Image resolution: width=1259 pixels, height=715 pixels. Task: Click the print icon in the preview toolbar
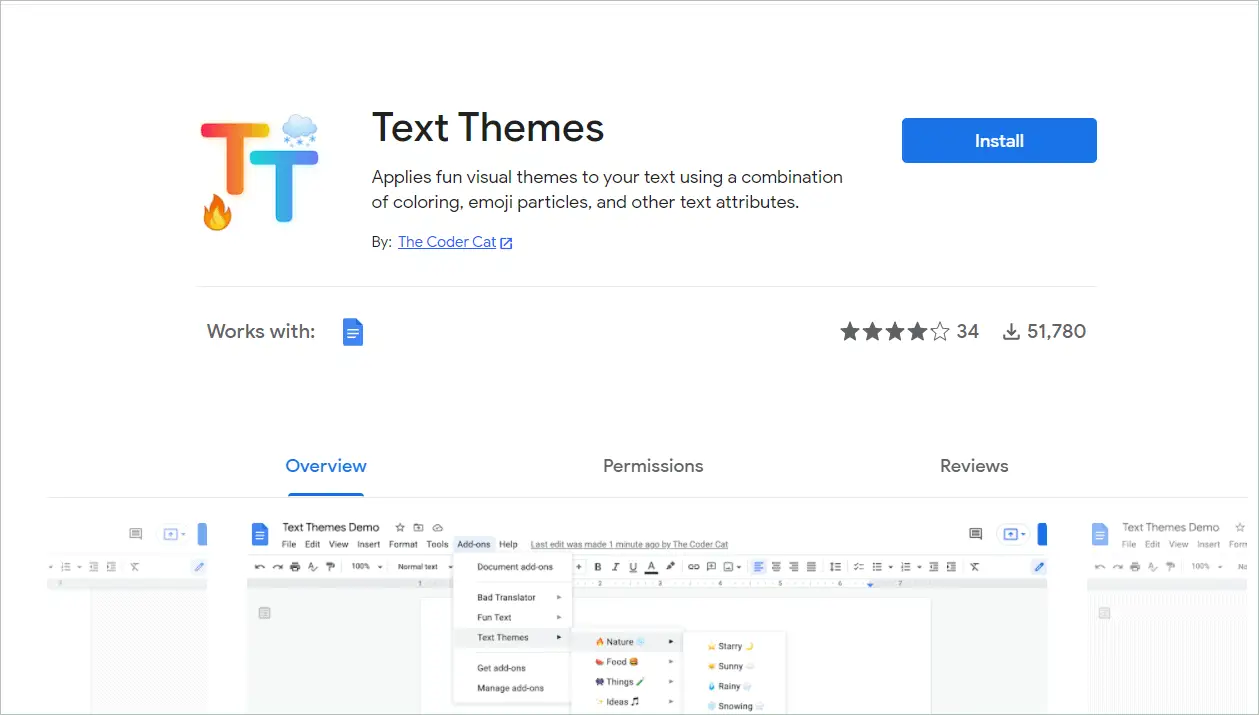(x=295, y=567)
